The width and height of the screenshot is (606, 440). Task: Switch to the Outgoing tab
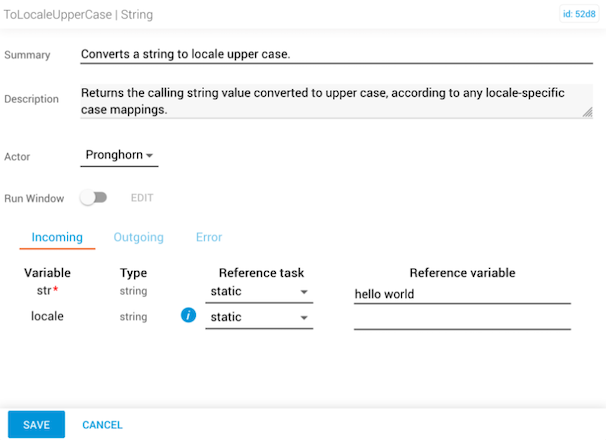[138, 237]
